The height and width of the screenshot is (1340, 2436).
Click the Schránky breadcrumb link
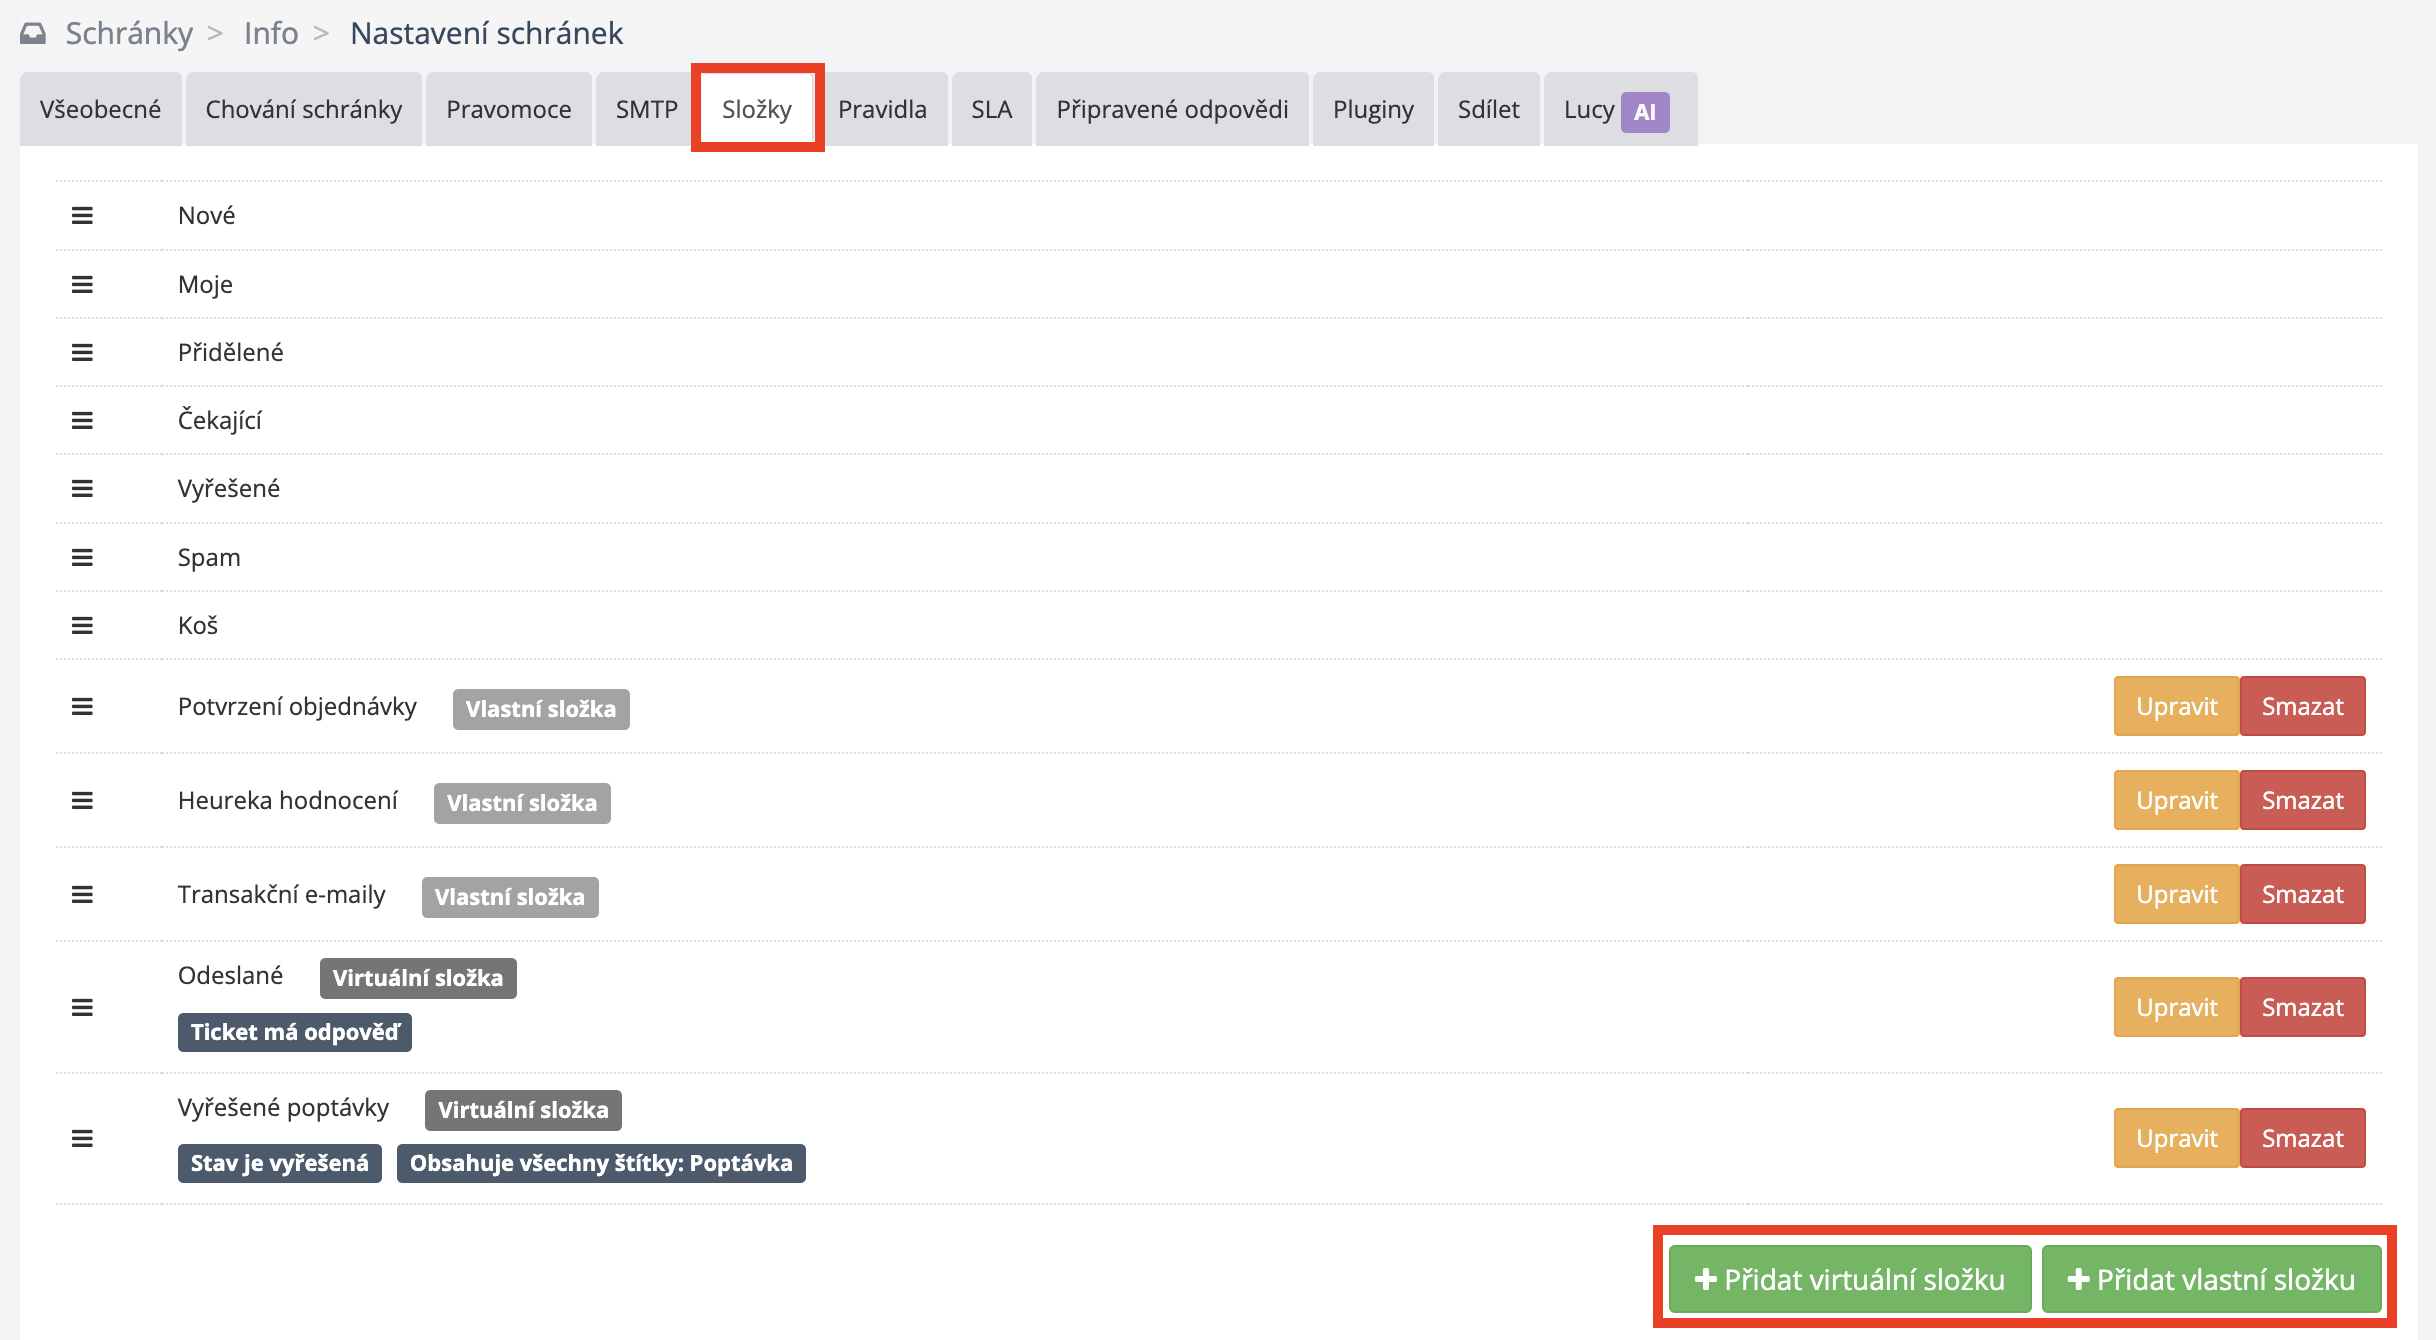click(129, 33)
